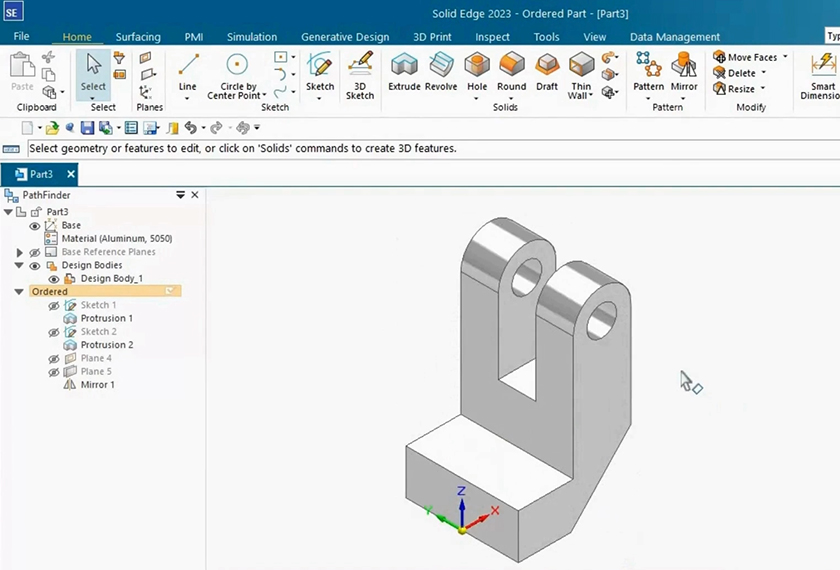Pick the Line sketch tool

187,71
